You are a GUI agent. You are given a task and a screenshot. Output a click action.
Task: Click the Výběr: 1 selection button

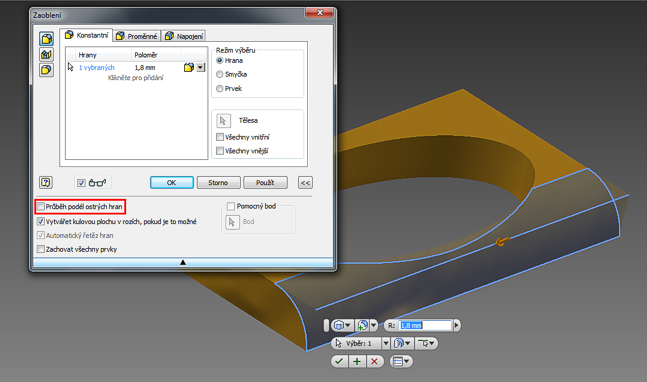click(x=356, y=343)
